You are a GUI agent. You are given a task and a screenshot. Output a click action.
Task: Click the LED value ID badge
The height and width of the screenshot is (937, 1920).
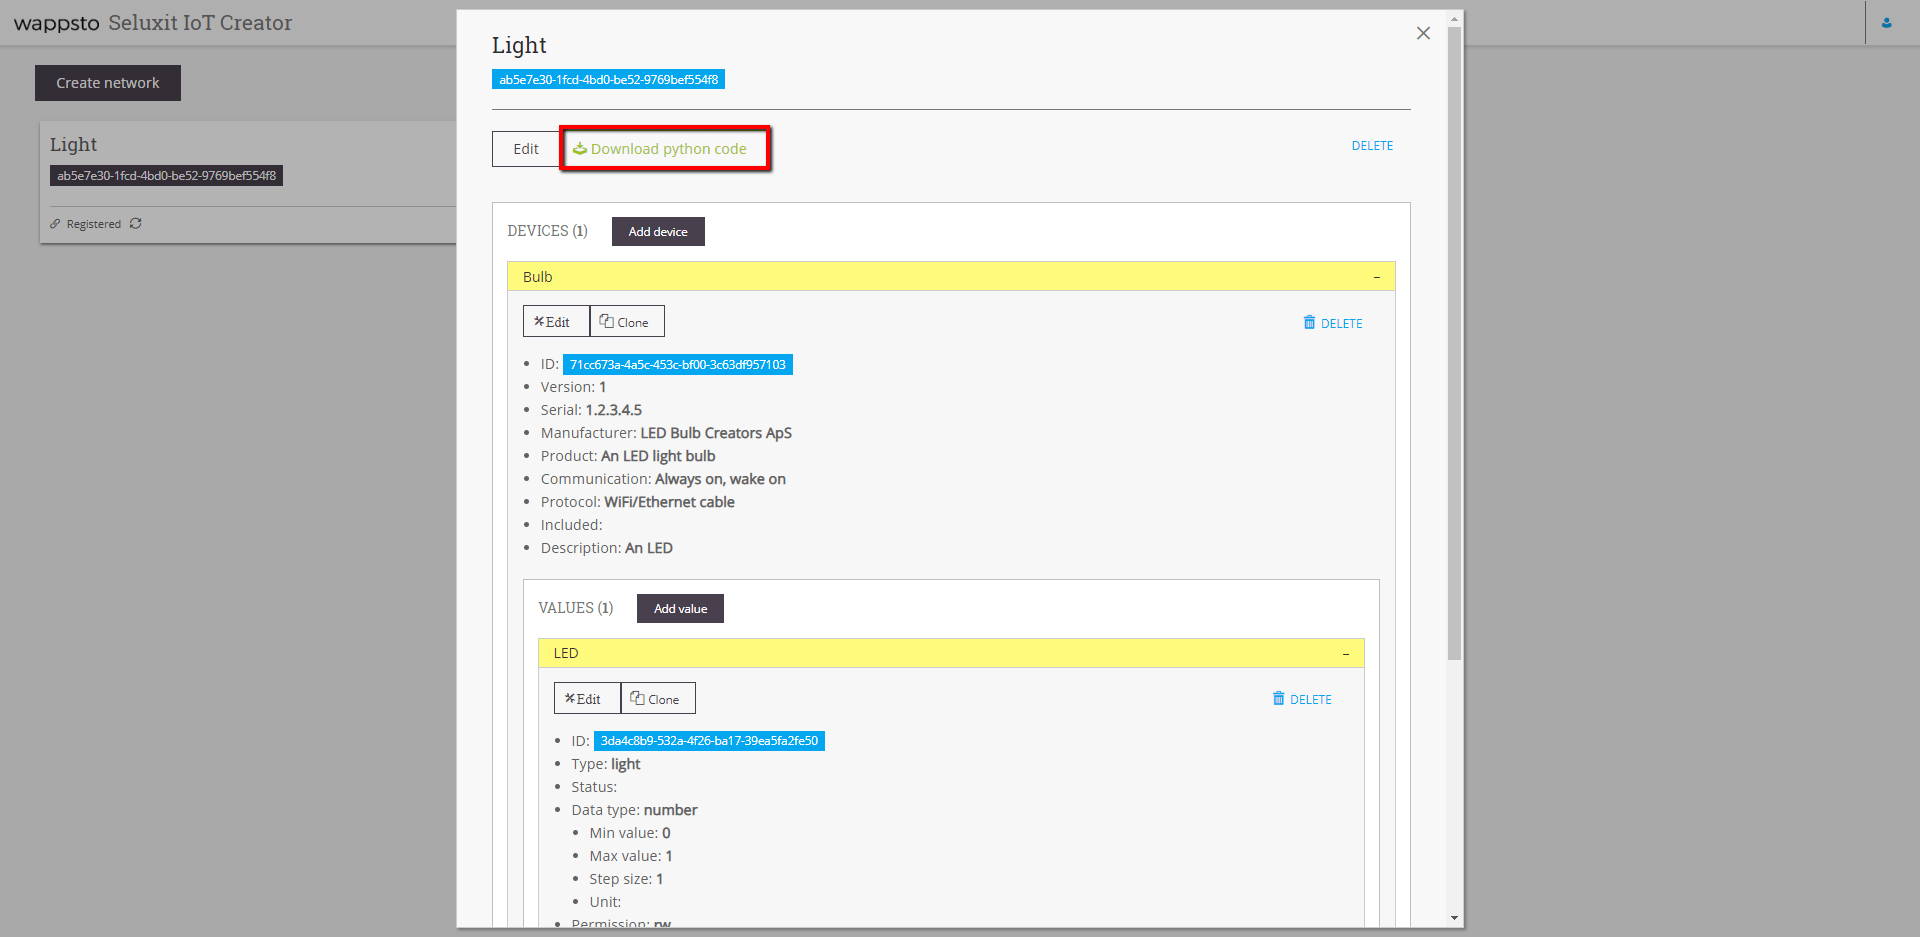[709, 741]
